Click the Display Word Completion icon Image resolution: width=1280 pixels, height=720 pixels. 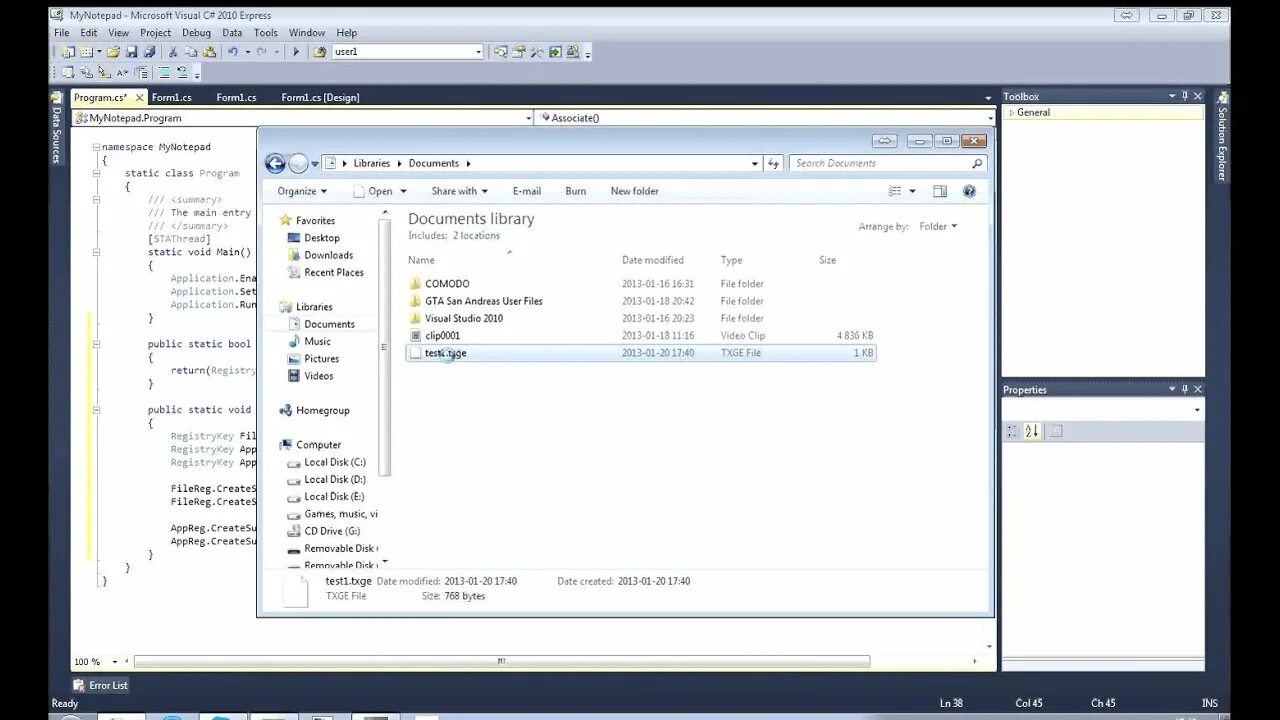(122, 72)
